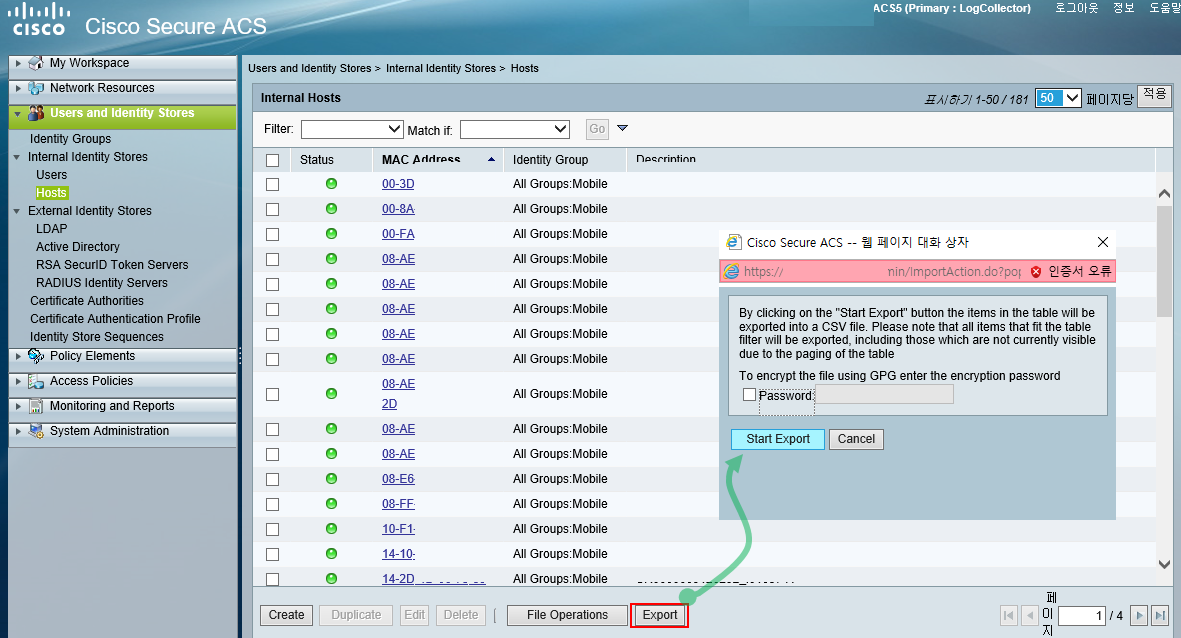
Task: Click status indicator for 00-3D host
Action: pyautogui.click(x=331, y=184)
